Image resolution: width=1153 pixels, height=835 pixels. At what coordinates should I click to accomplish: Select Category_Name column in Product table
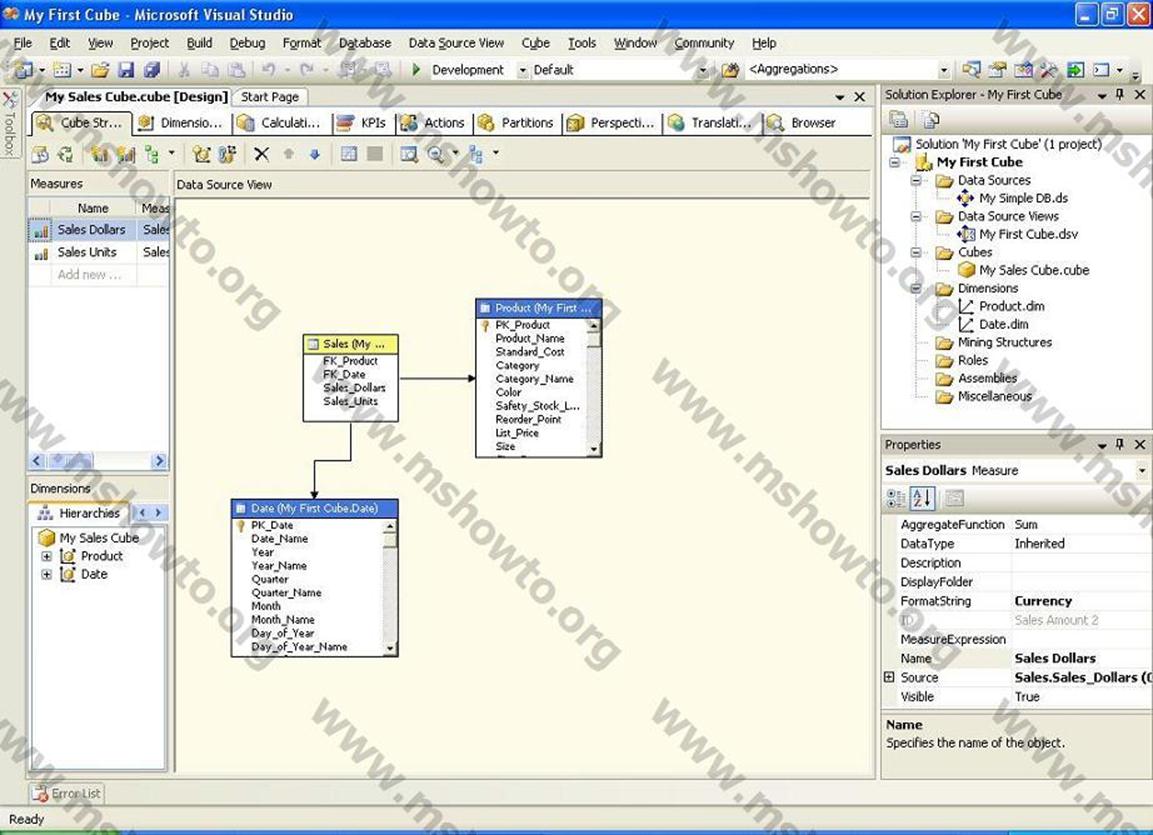[x=534, y=379]
